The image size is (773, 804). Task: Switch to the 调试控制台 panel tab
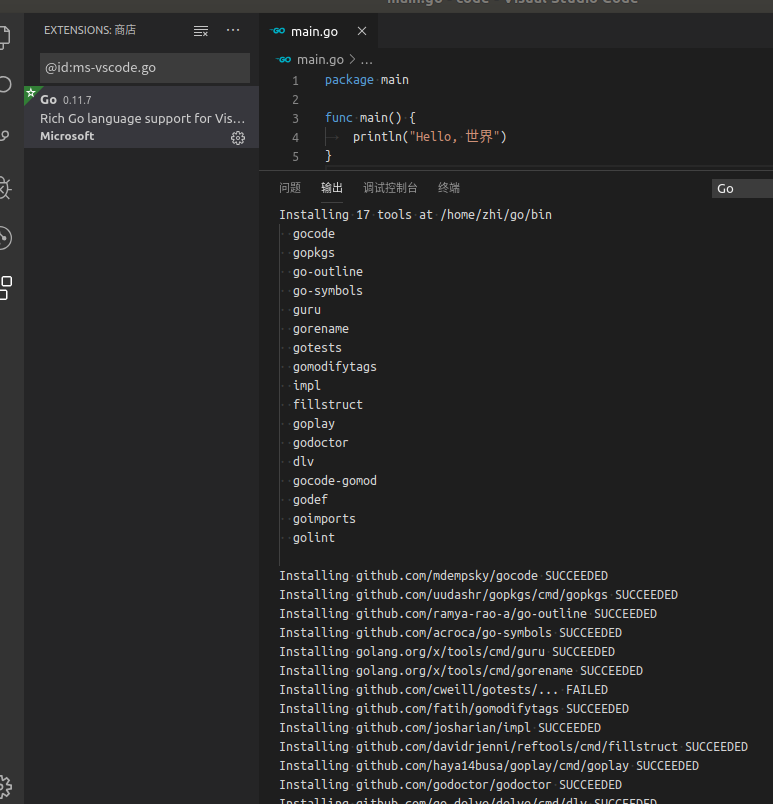[390, 188]
